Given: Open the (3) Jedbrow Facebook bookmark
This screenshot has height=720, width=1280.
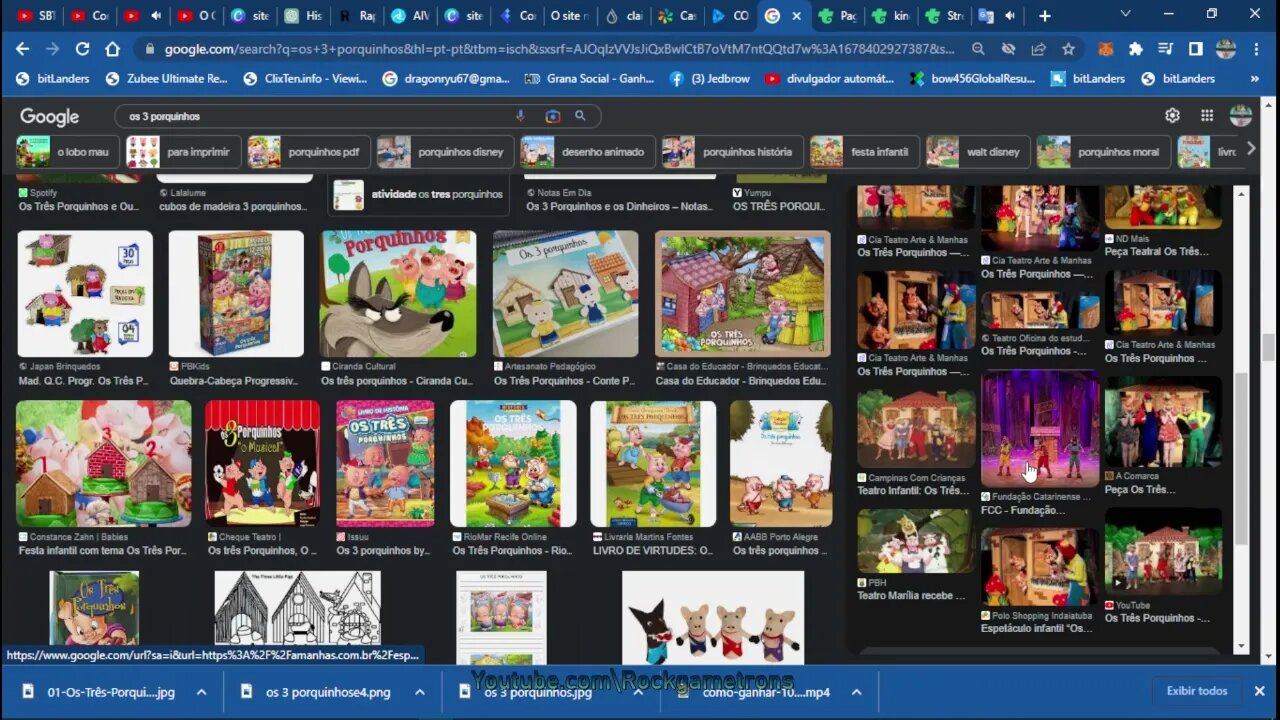Looking at the screenshot, I should point(709,78).
